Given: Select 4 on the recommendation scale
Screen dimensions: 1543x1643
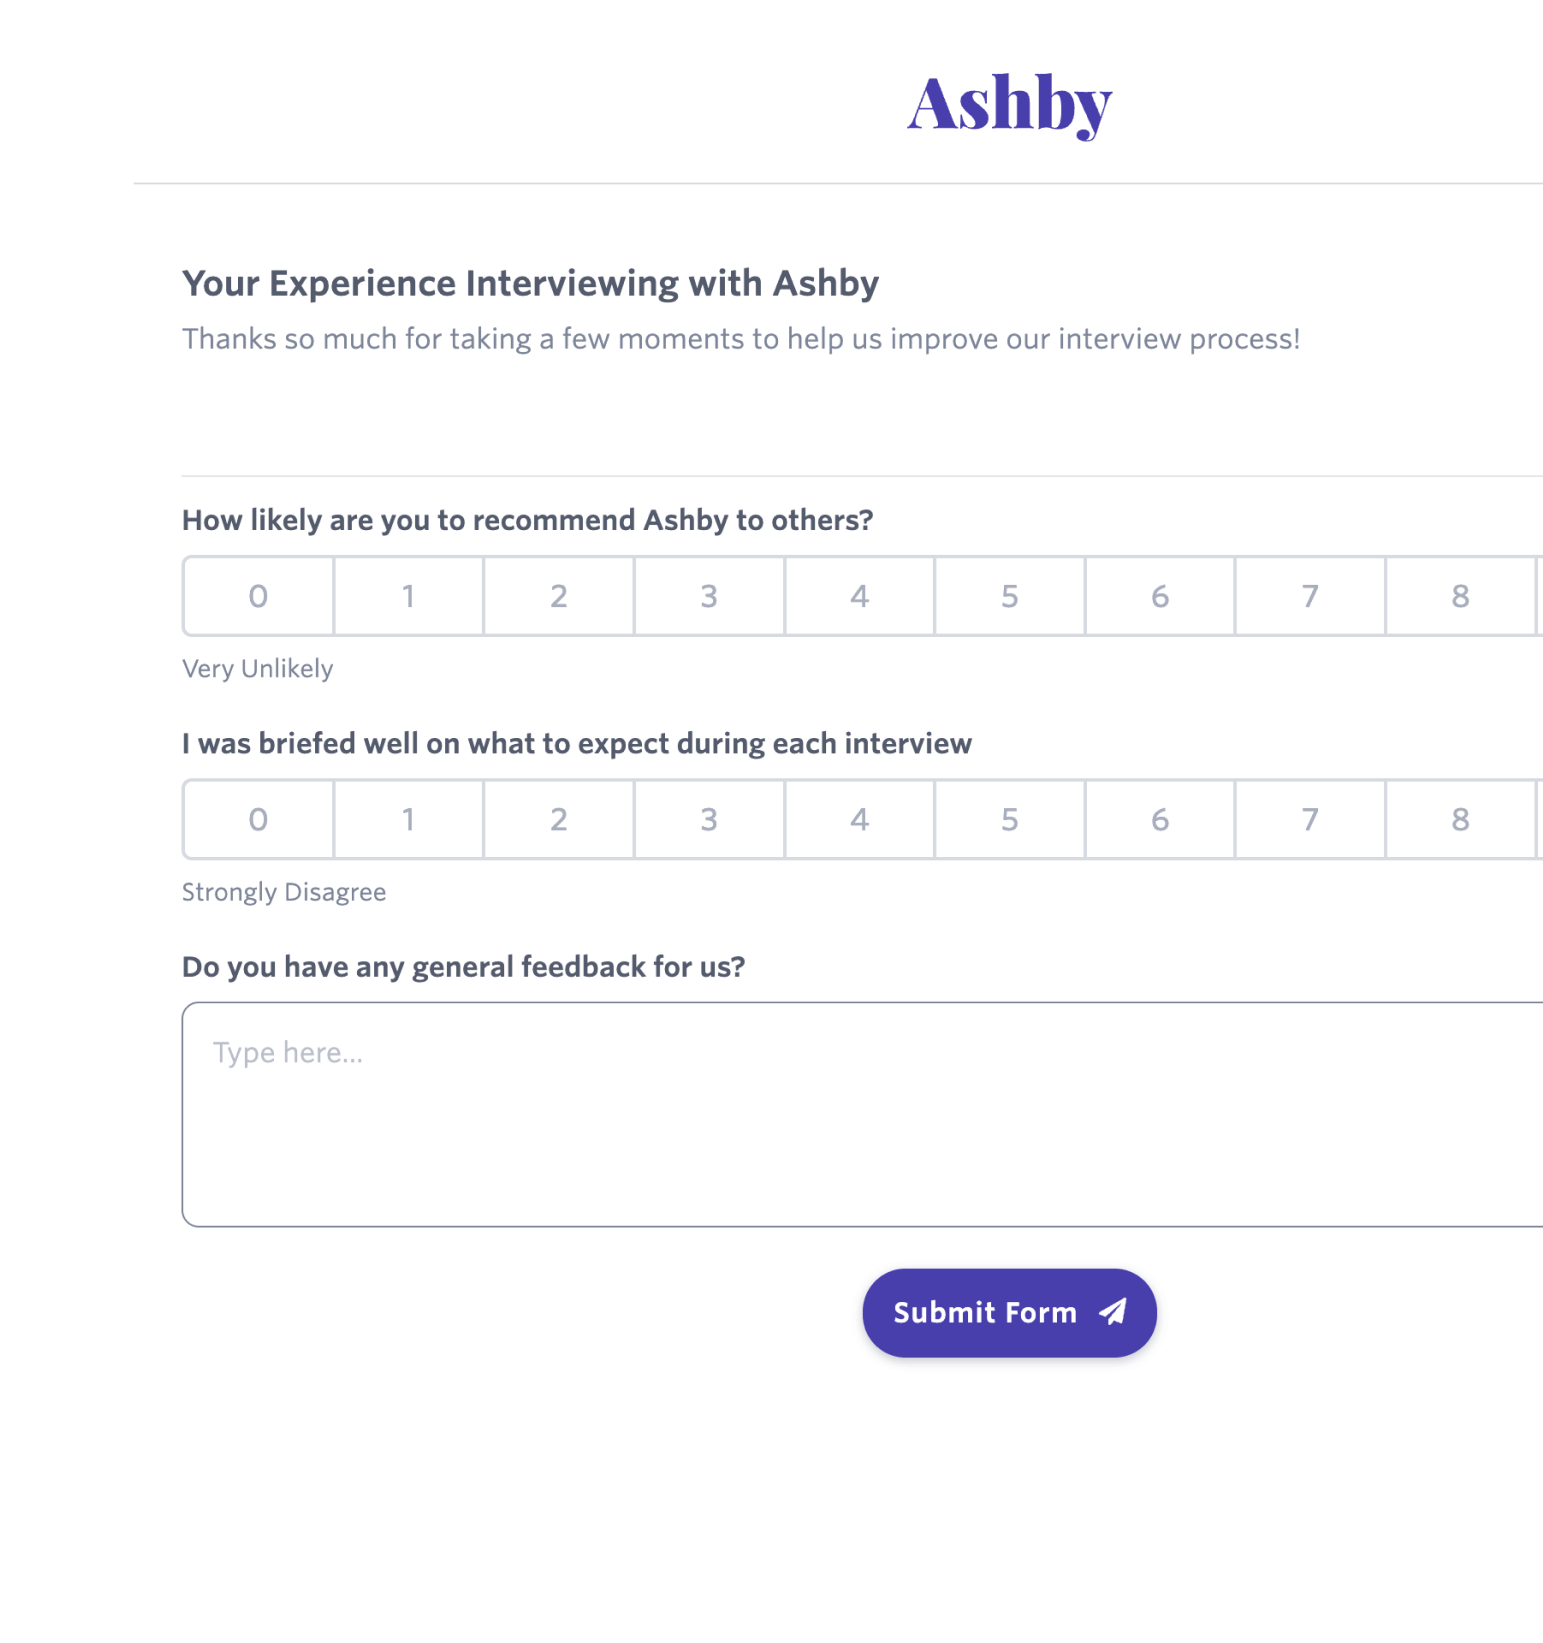Looking at the screenshot, I should tap(859, 595).
